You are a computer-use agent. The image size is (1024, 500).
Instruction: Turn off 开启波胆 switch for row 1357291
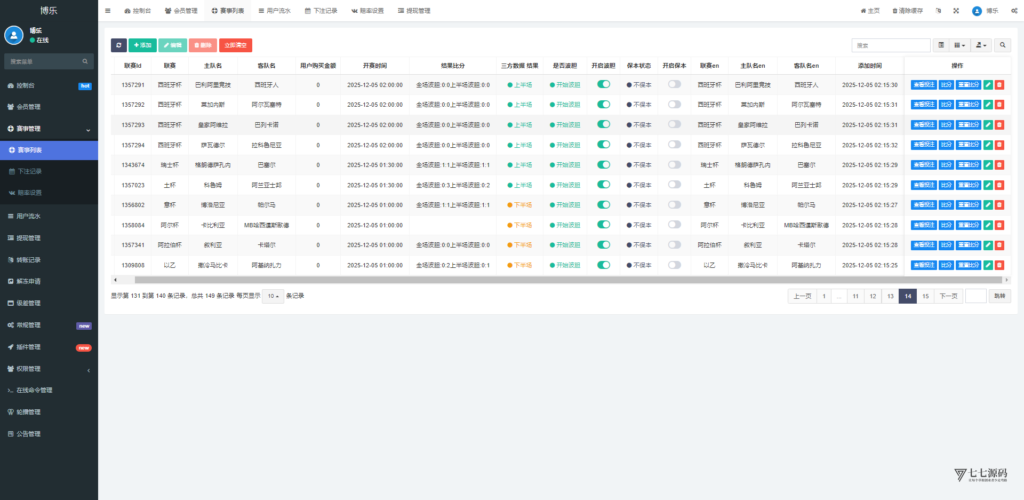[603, 84]
